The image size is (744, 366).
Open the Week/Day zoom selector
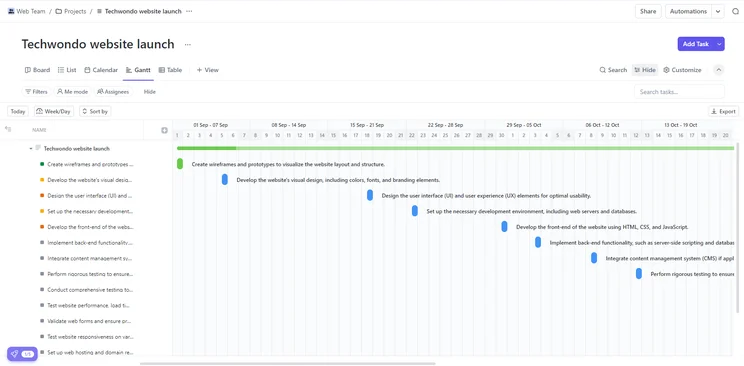tap(54, 112)
